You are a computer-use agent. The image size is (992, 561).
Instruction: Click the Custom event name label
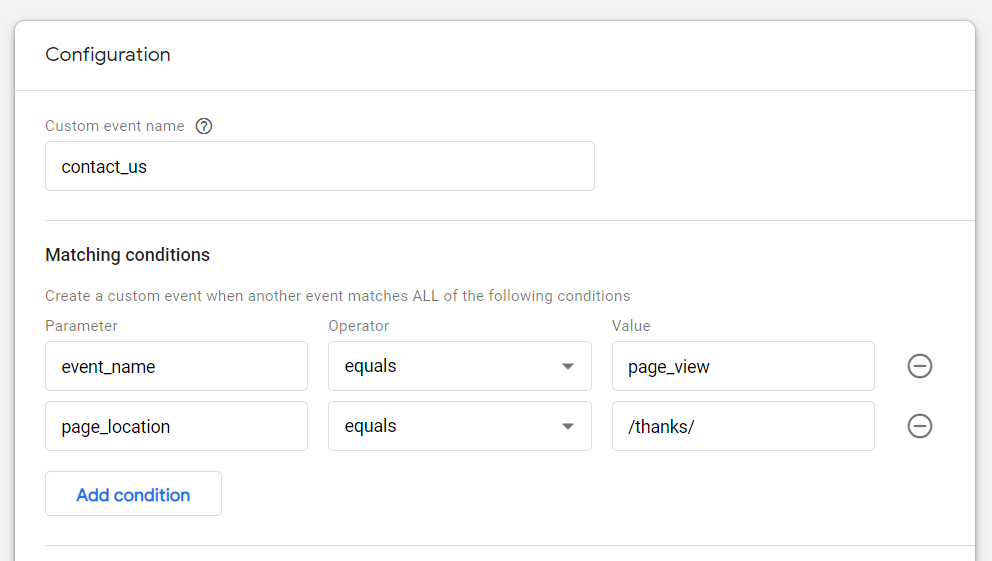point(115,126)
